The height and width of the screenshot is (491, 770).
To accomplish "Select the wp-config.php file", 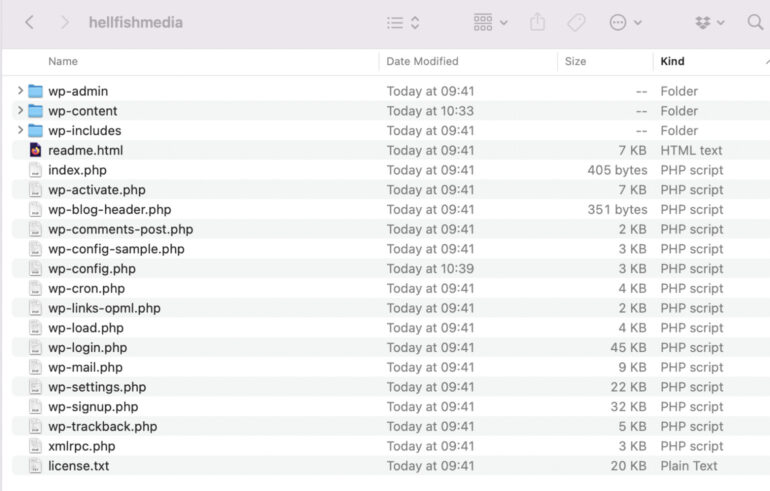I will pyautogui.click(x=91, y=269).
